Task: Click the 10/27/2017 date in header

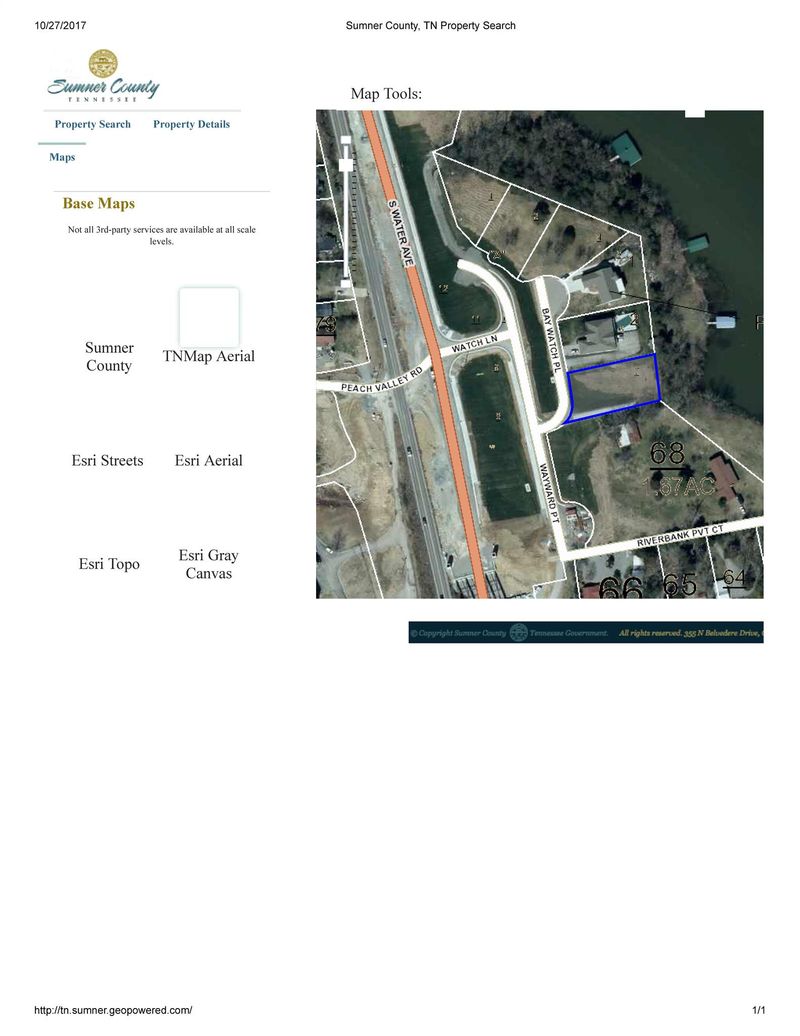Action: [60, 26]
